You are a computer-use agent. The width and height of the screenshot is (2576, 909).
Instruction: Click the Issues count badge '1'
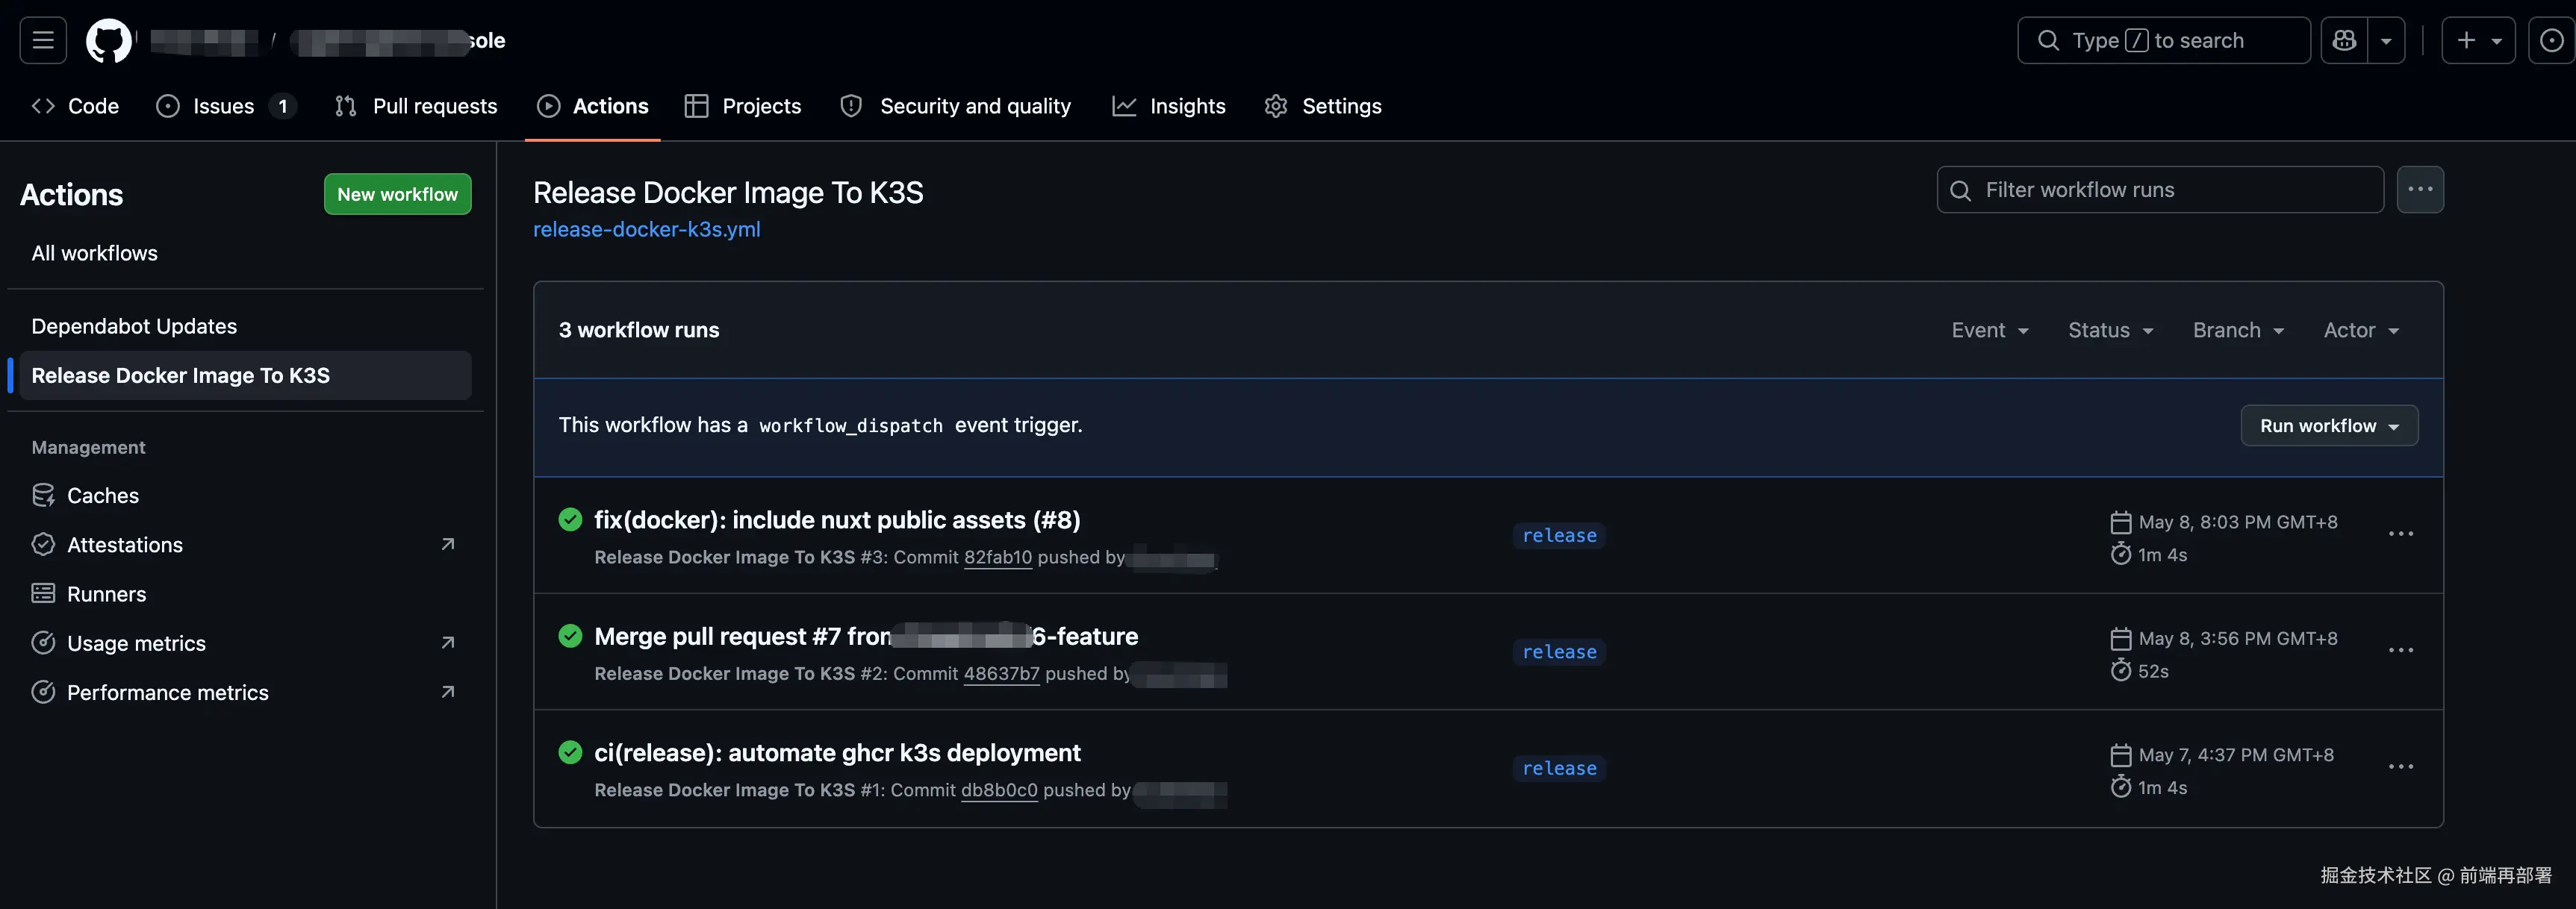point(283,106)
